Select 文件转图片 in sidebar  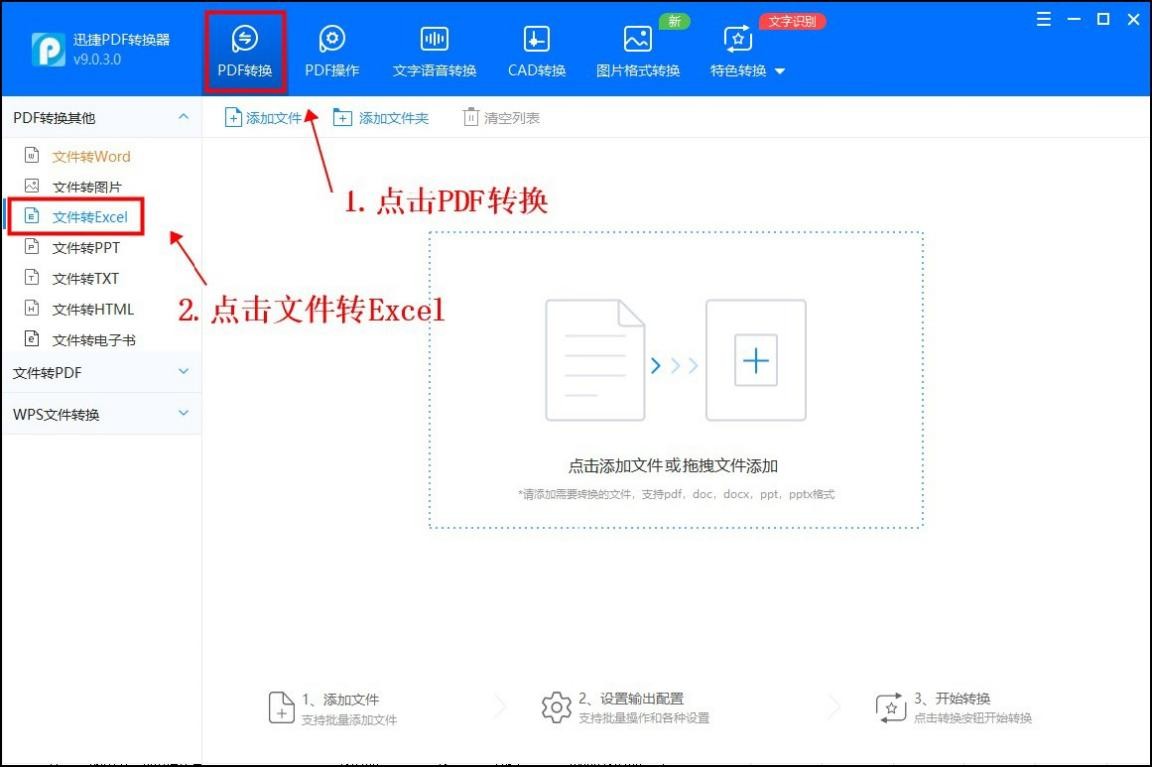click(x=87, y=187)
